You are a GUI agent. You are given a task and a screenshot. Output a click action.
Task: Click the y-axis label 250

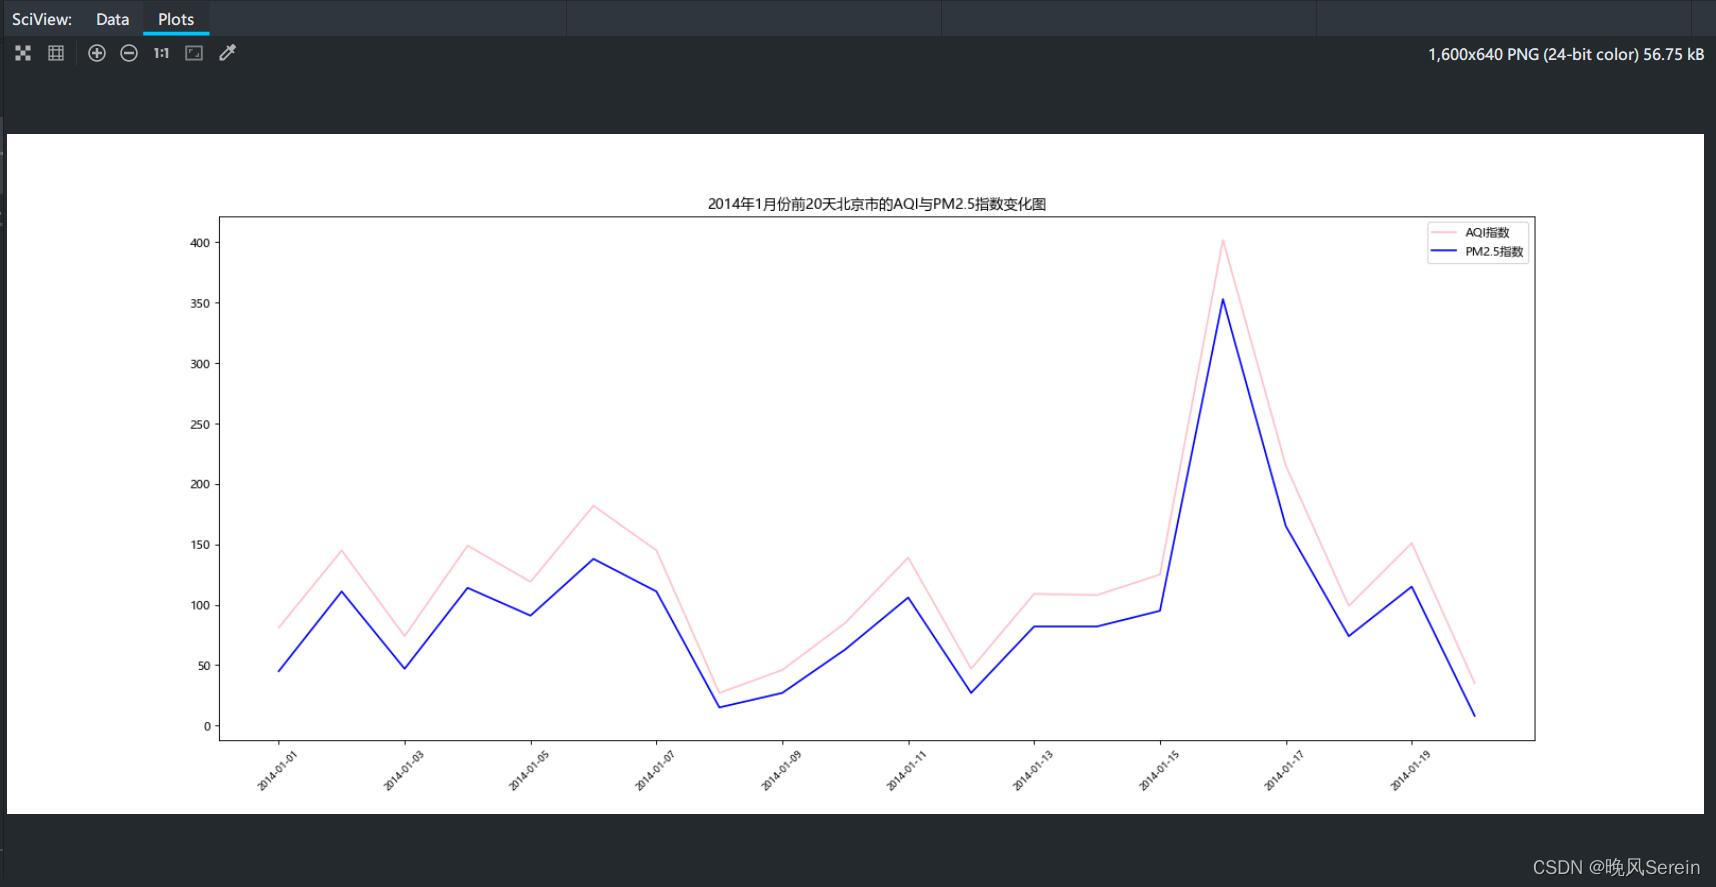click(x=200, y=424)
